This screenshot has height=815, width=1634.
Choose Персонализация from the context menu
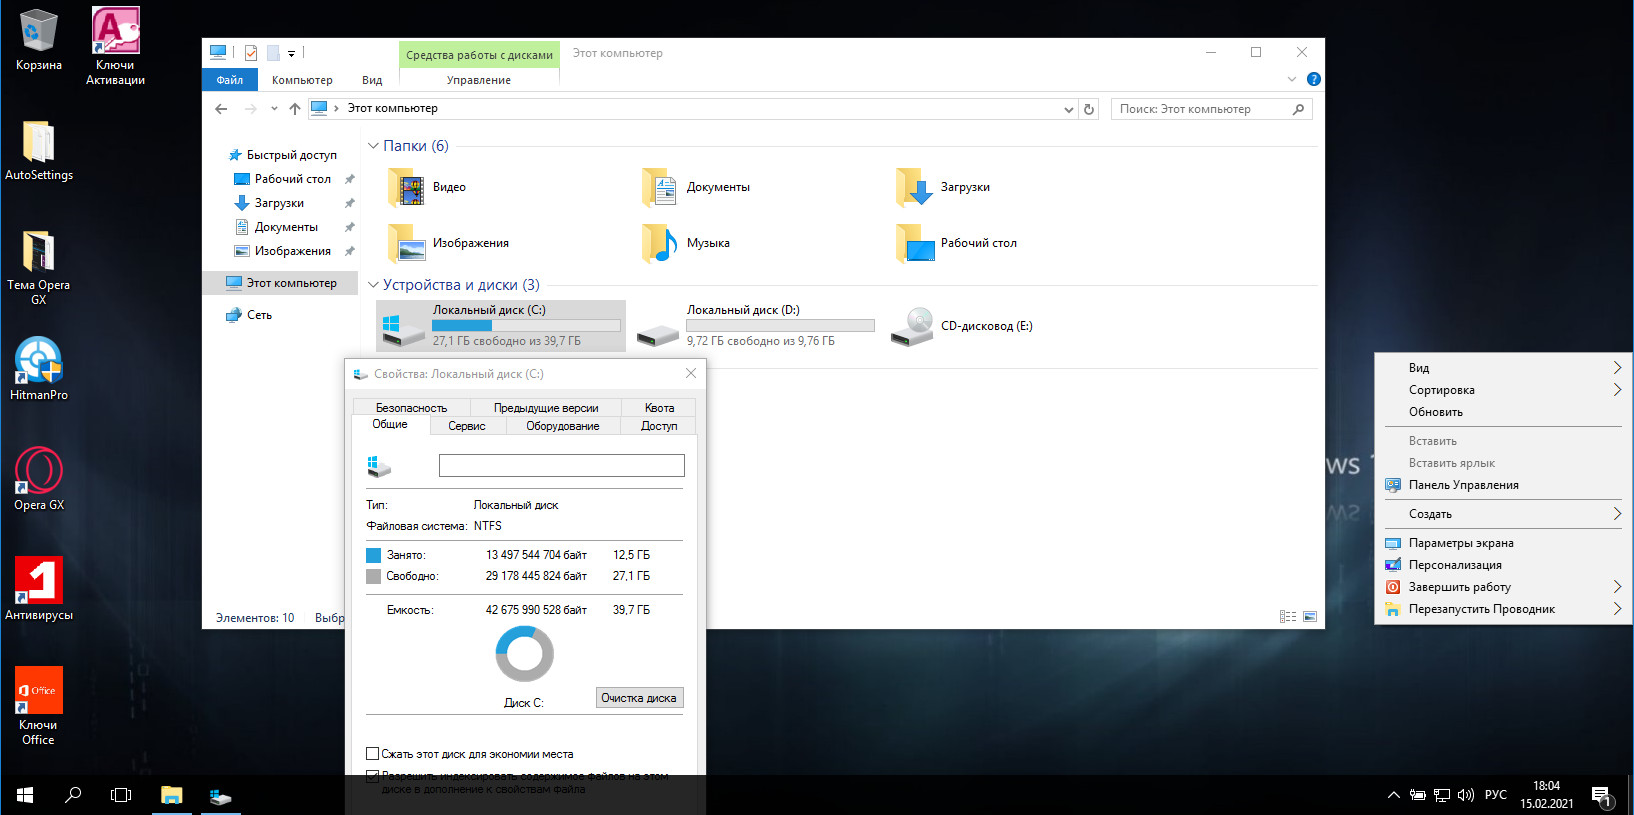(x=1455, y=565)
